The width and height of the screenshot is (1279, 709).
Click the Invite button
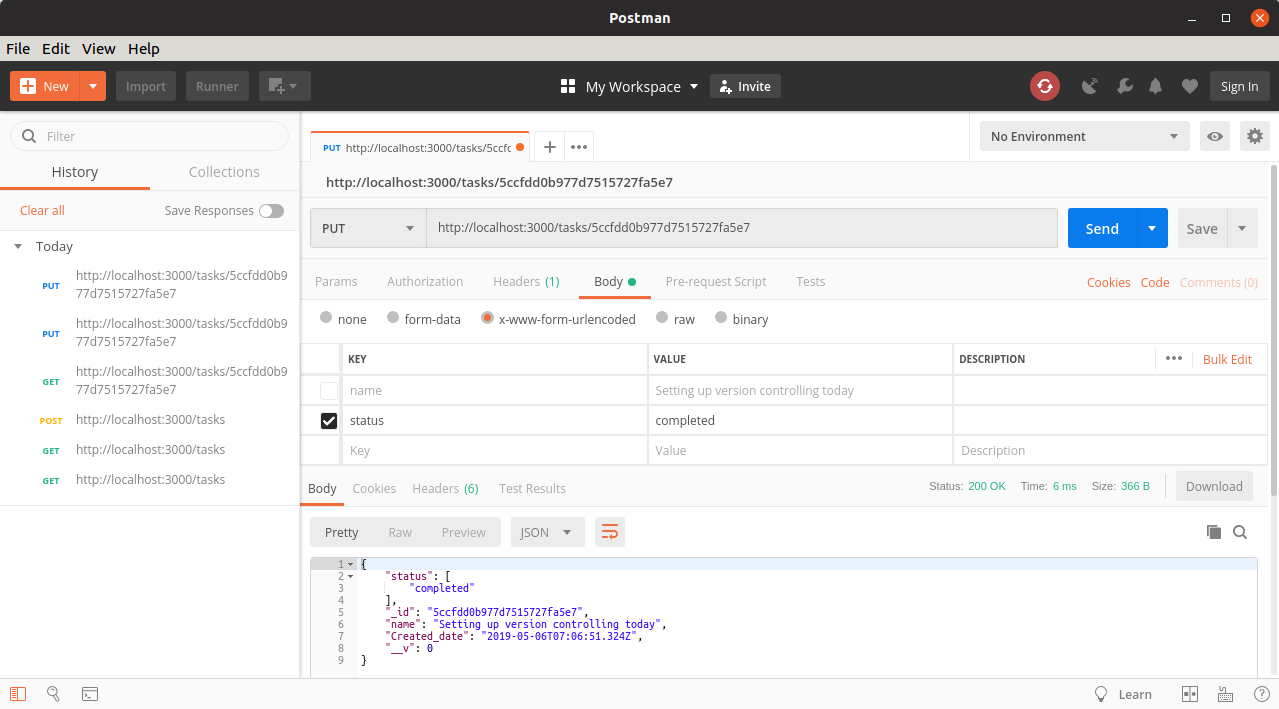[x=745, y=86]
